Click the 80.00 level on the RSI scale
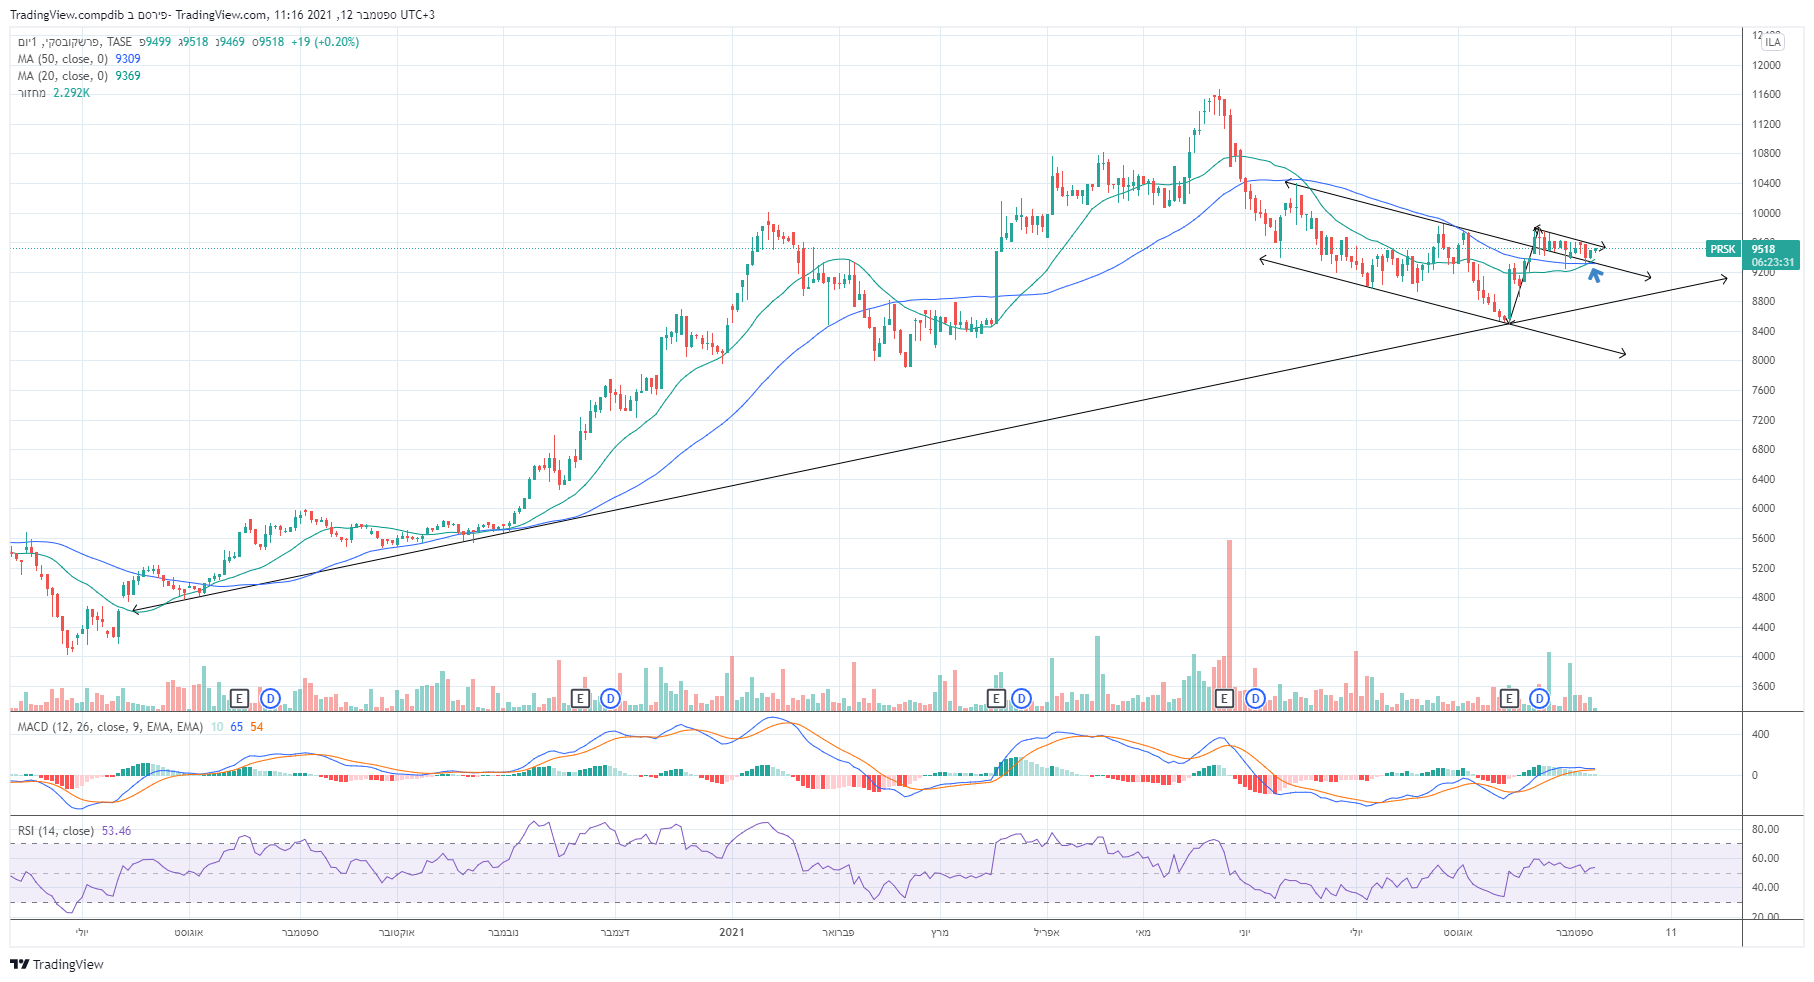The height and width of the screenshot is (982, 1814). point(1765,829)
